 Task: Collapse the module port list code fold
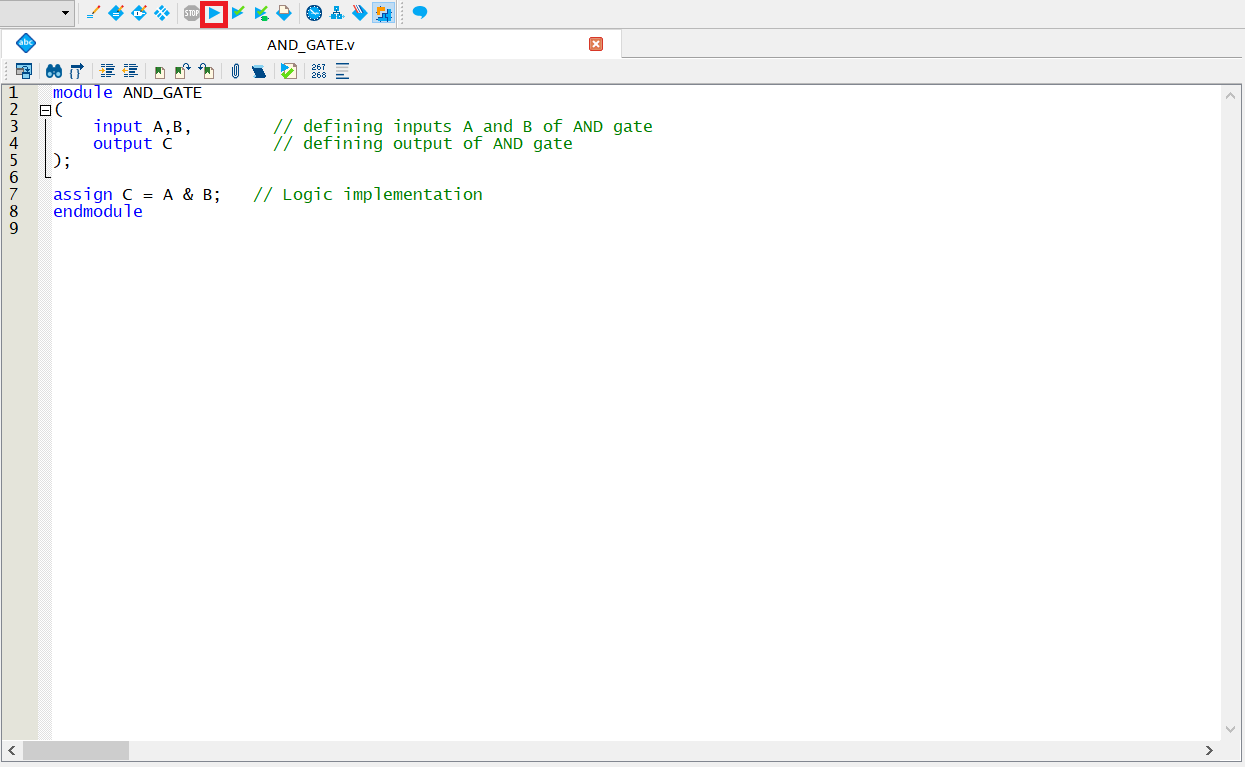(x=45, y=110)
